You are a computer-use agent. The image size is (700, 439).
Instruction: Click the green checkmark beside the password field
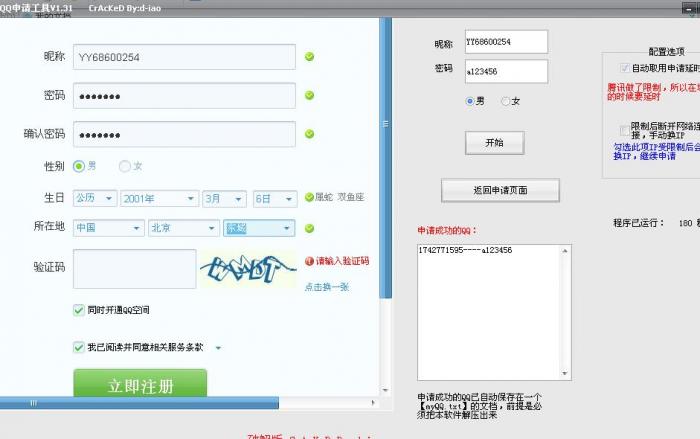click(x=309, y=95)
